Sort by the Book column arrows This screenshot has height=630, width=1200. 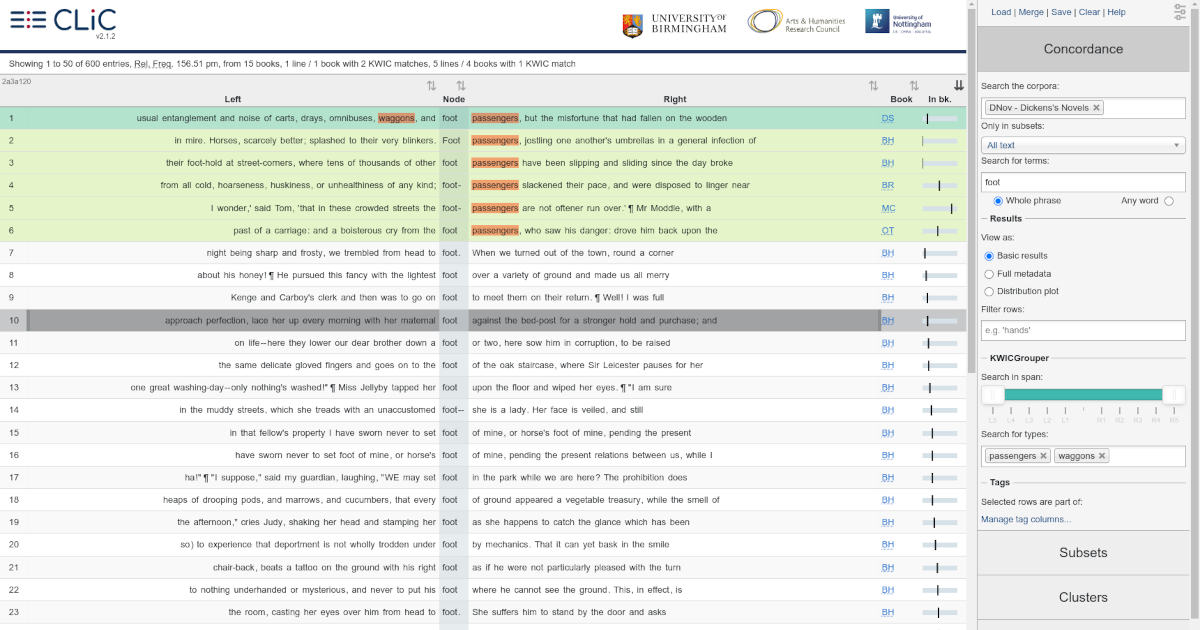pyautogui.click(x=913, y=86)
